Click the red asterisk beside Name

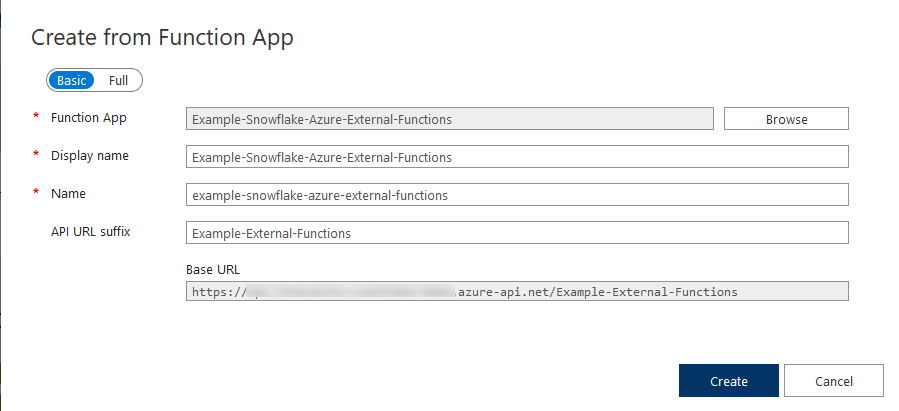(36, 192)
